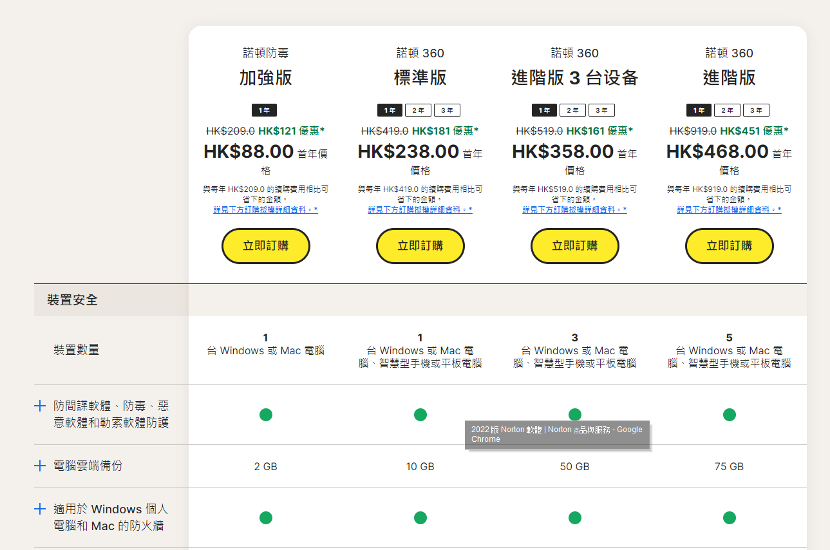Click the 電腦雲端備份 row label
The height and width of the screenshot is (550, 830).
click(x=88, y=466)
